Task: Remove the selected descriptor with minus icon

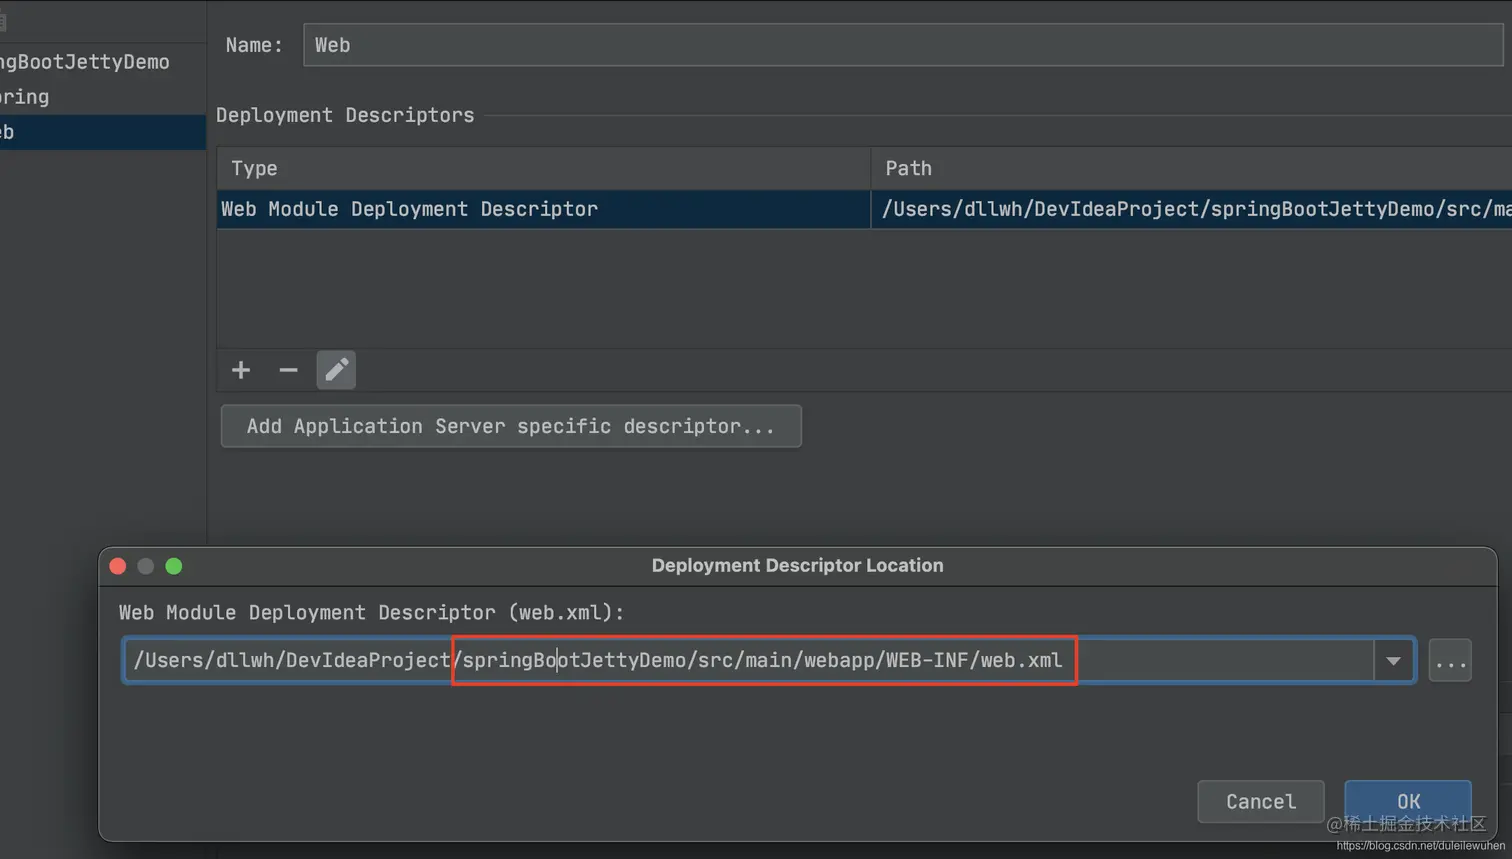Action: [288, 370]
